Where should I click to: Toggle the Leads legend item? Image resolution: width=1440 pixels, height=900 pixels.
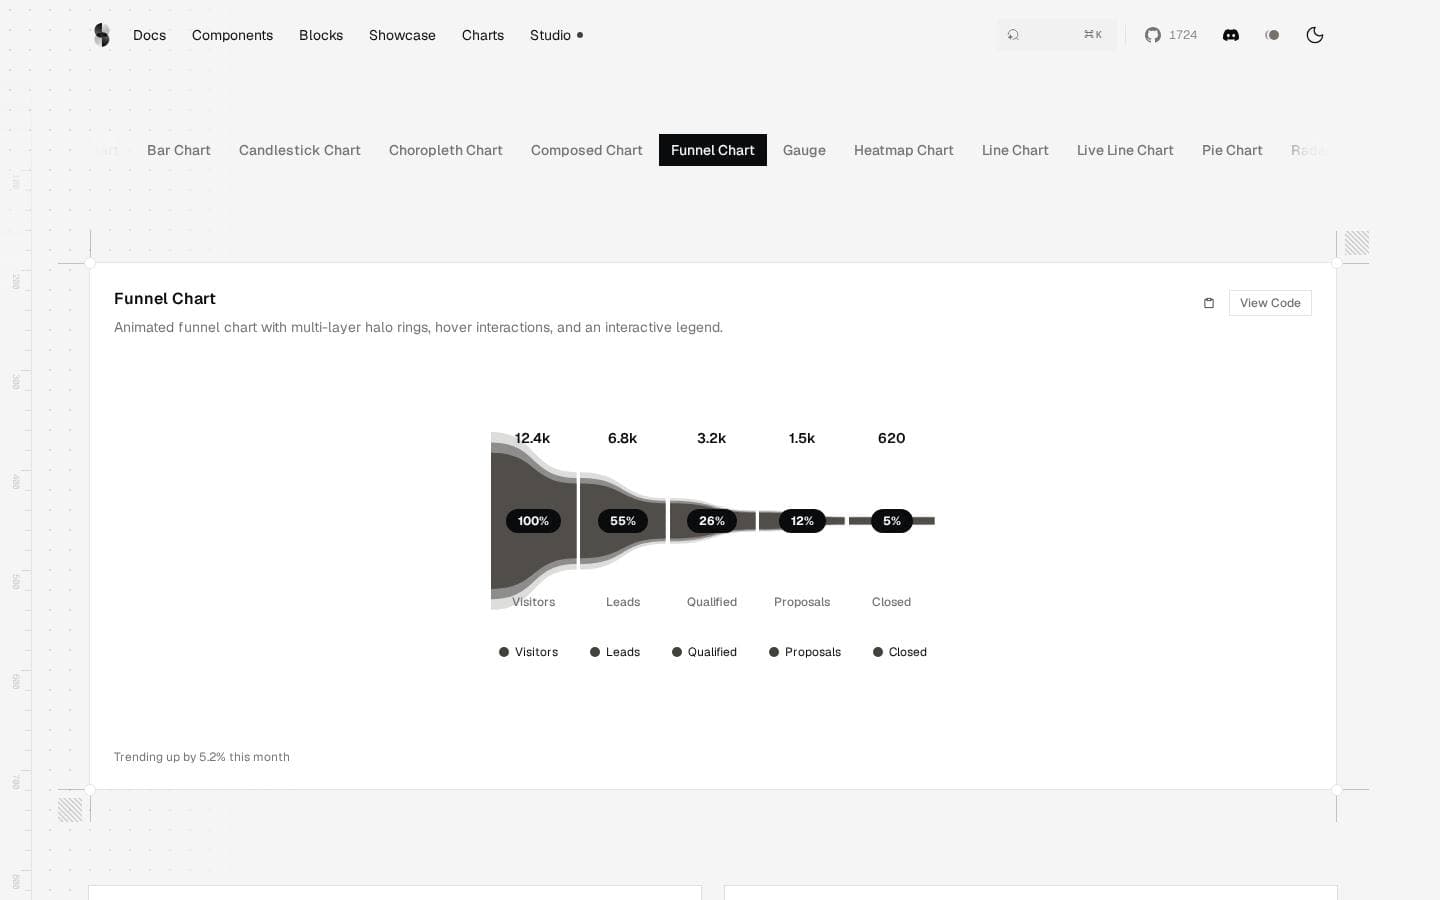point(615,652)
